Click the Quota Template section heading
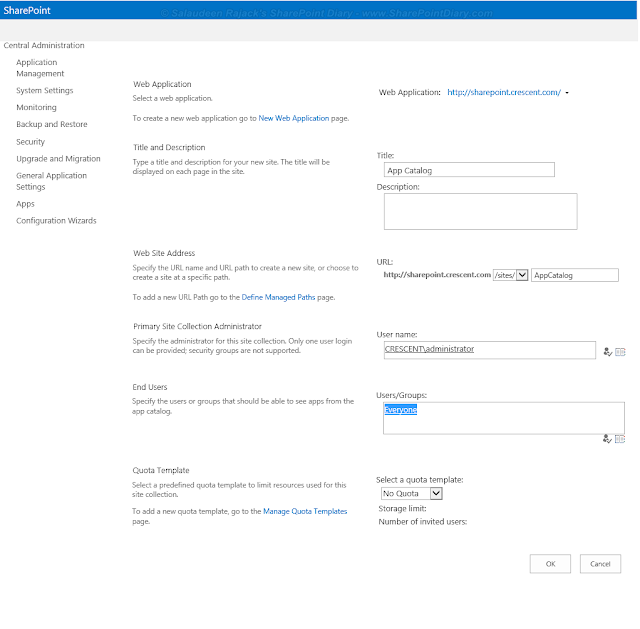 tap(161, 470)
